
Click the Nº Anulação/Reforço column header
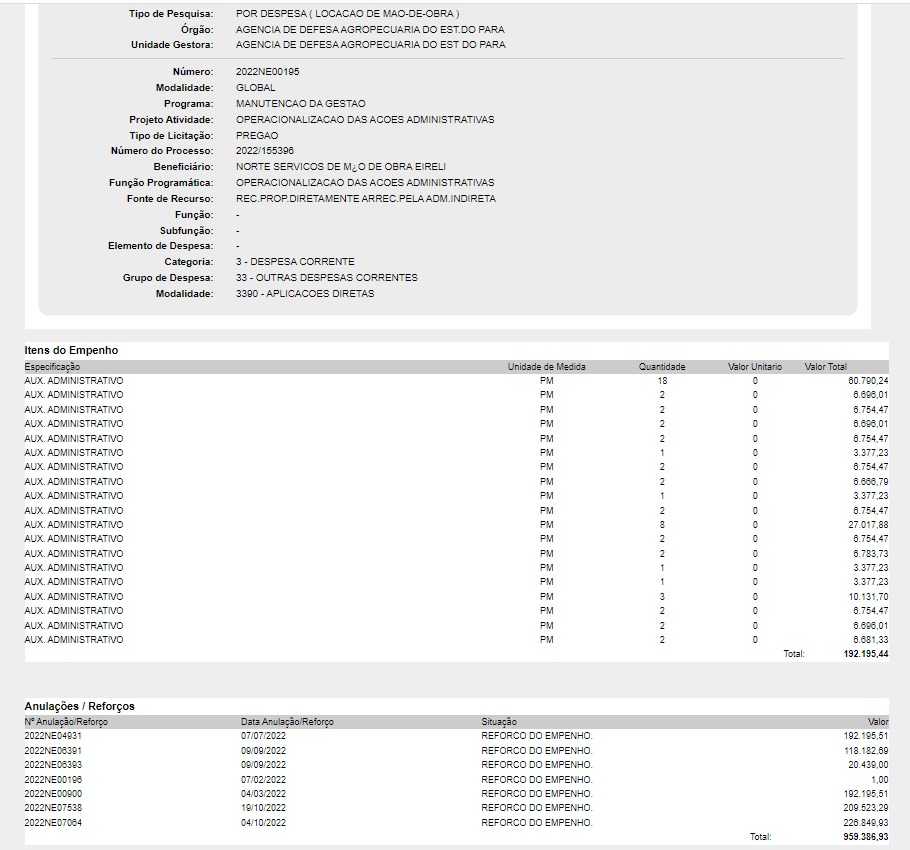[66, 722]
